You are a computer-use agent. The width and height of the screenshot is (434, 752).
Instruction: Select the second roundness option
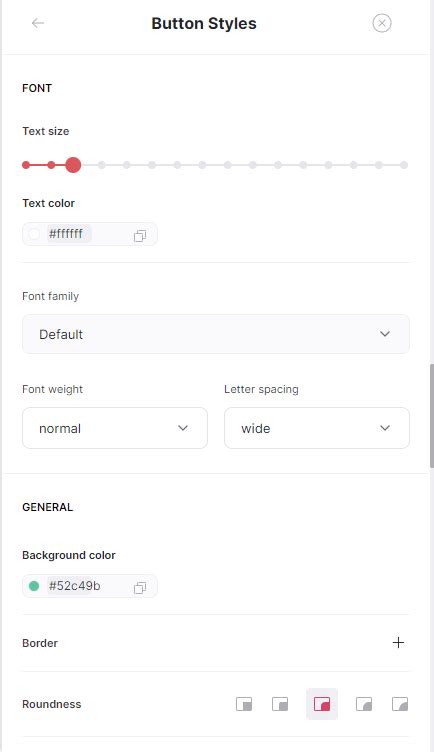280,704
